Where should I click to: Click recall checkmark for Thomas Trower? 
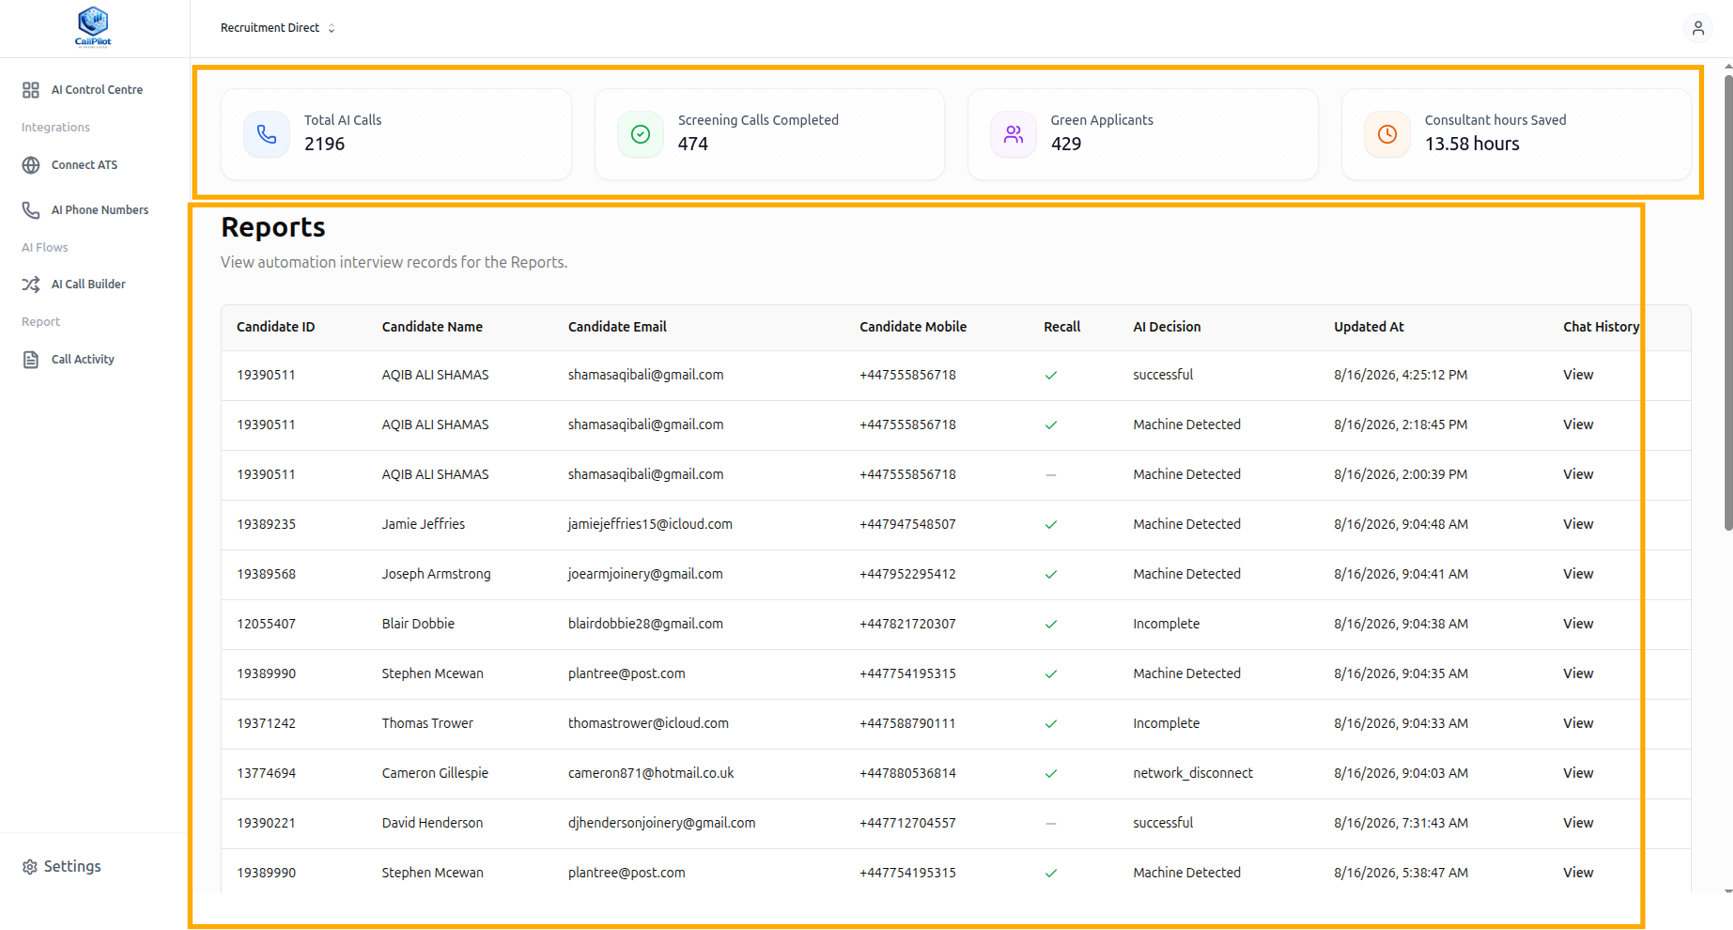(x=1051, y=723)
